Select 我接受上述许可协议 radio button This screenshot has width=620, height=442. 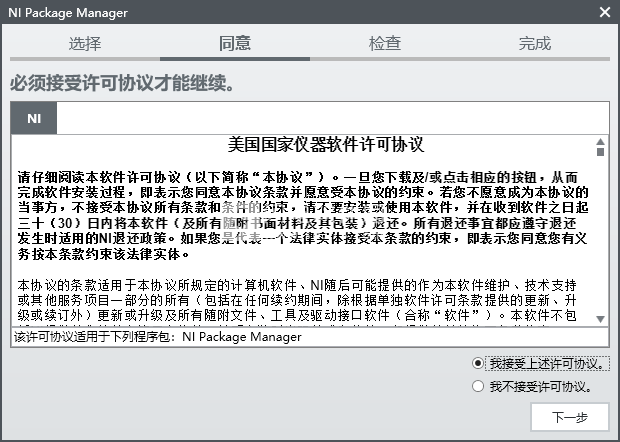(x=478, y=363)
